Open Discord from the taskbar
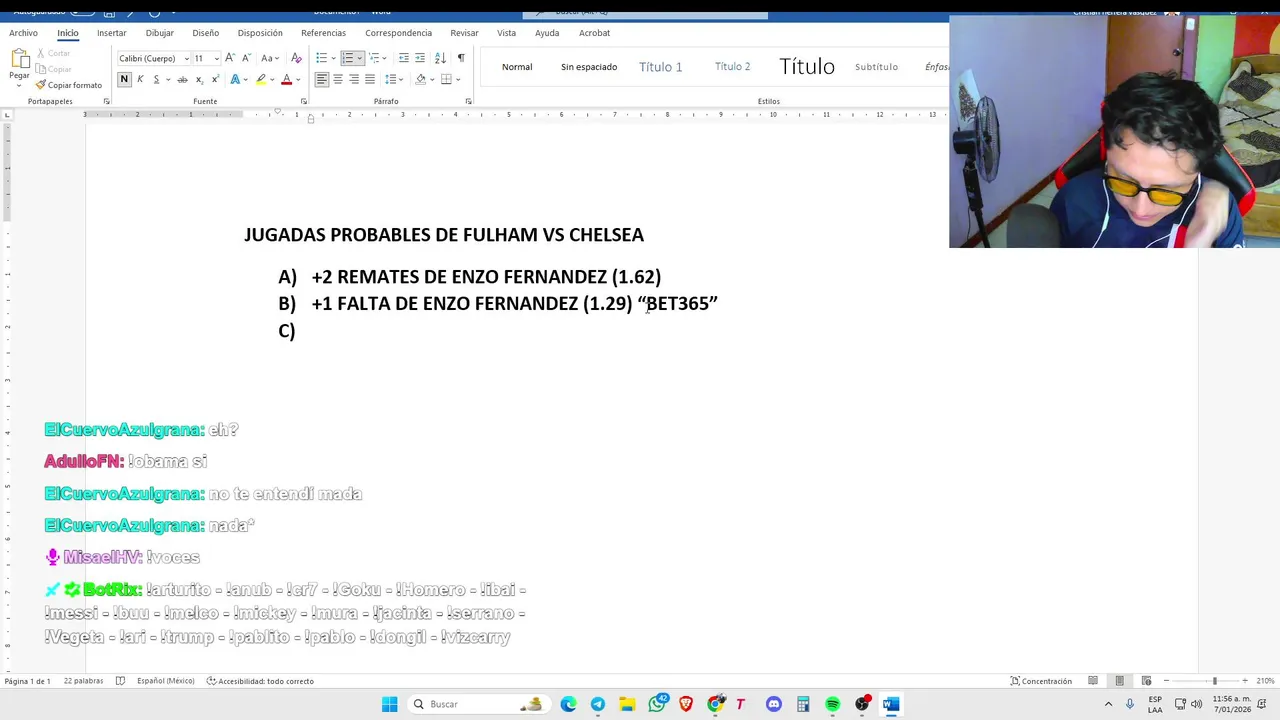The height and width of the screenshot is (720, 1280). pos(774,704)
